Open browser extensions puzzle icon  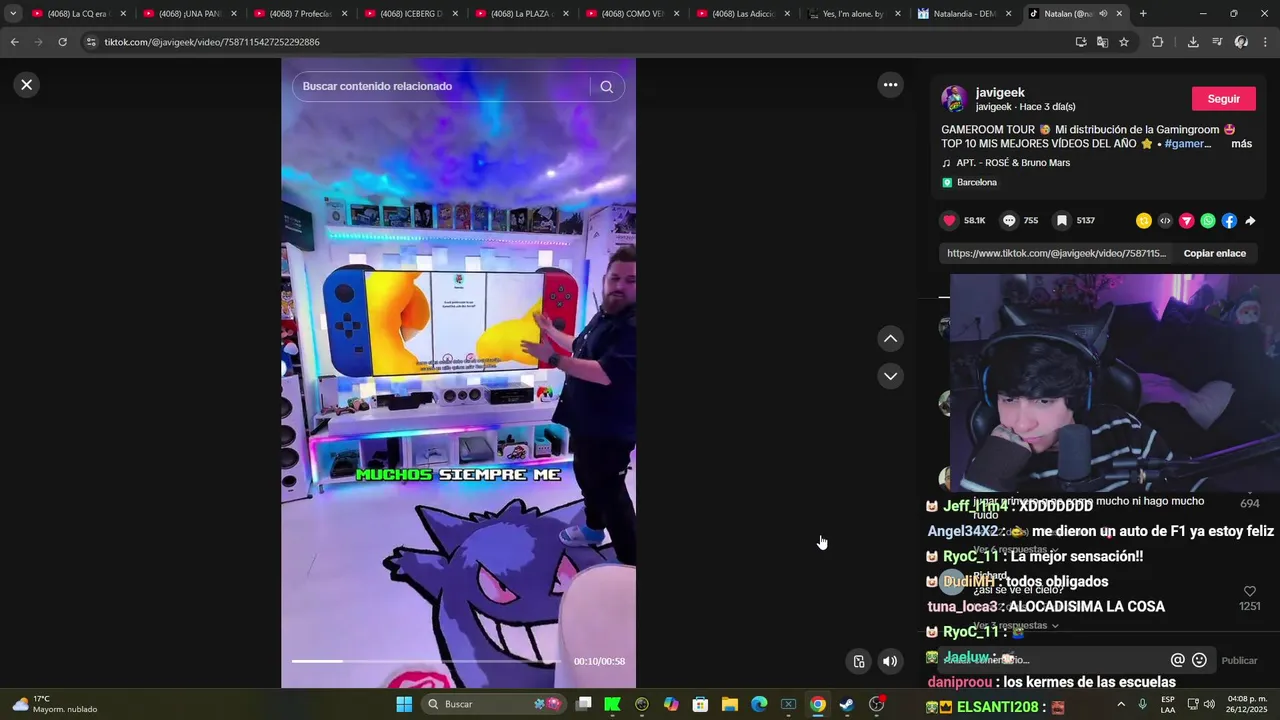(x=1158, y=42)
